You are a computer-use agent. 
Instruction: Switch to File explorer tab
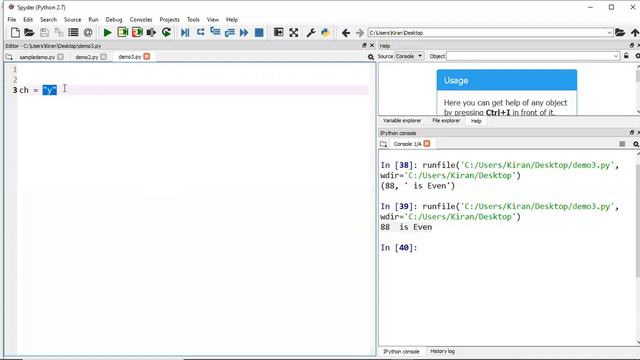coord(446,121)
